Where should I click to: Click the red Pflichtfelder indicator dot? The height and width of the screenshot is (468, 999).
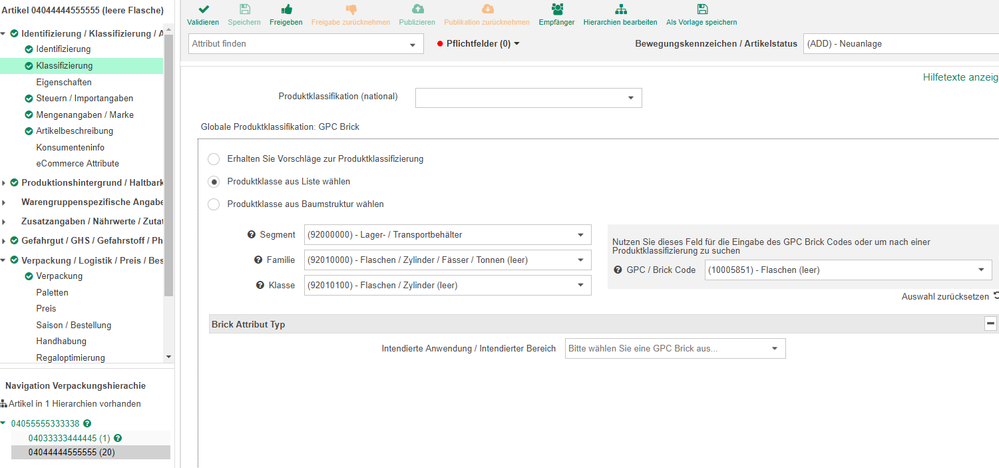[x=440, y=44]
